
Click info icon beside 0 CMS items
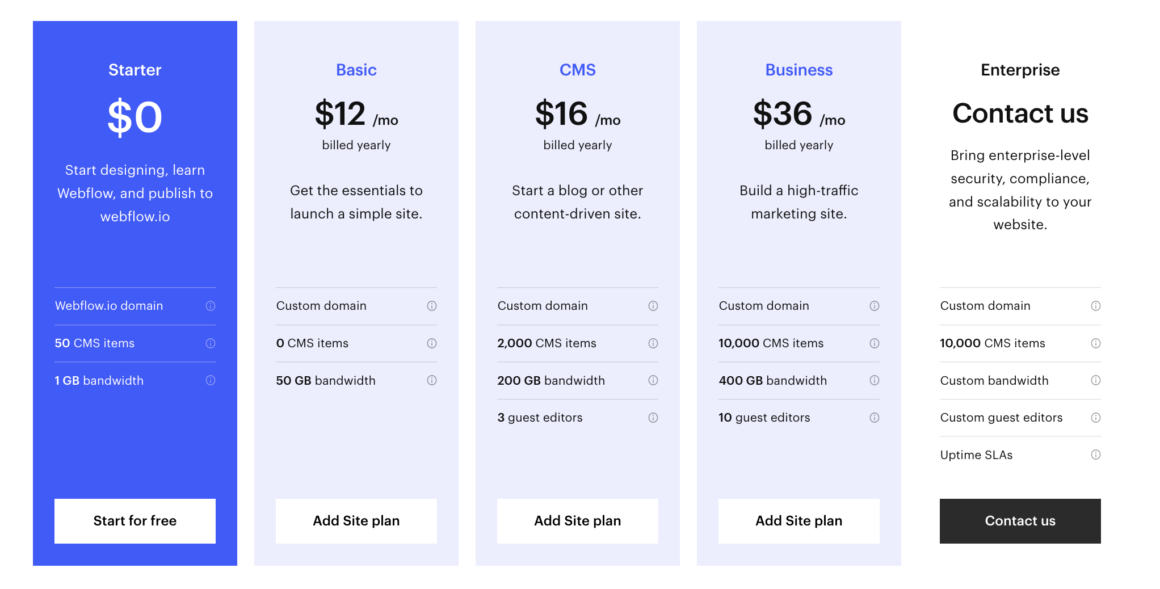point(431,343)
